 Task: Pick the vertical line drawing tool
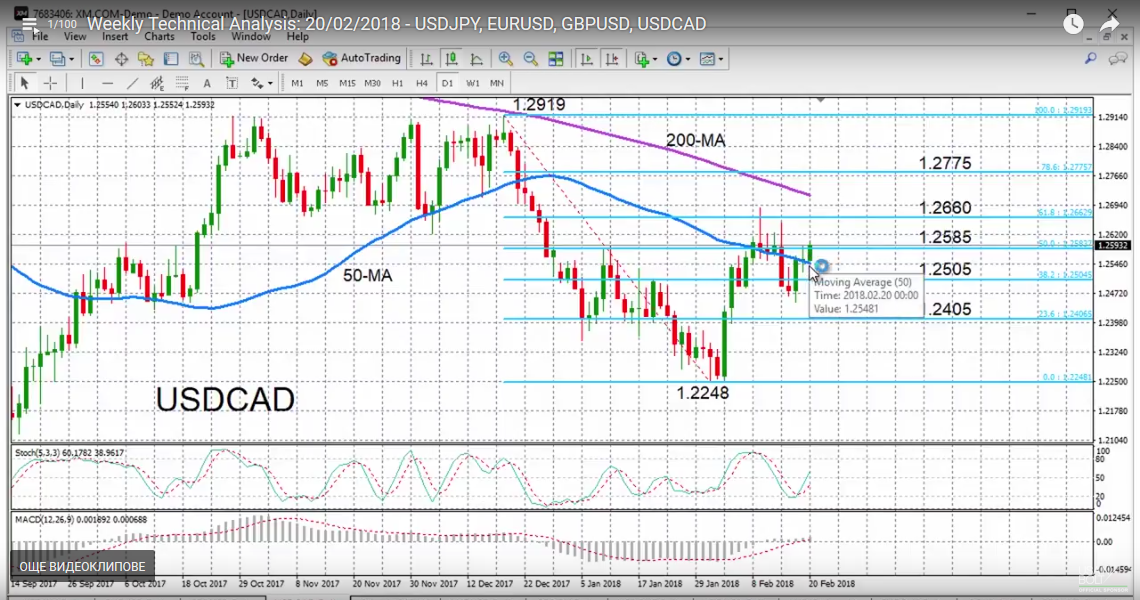point(81,83)
